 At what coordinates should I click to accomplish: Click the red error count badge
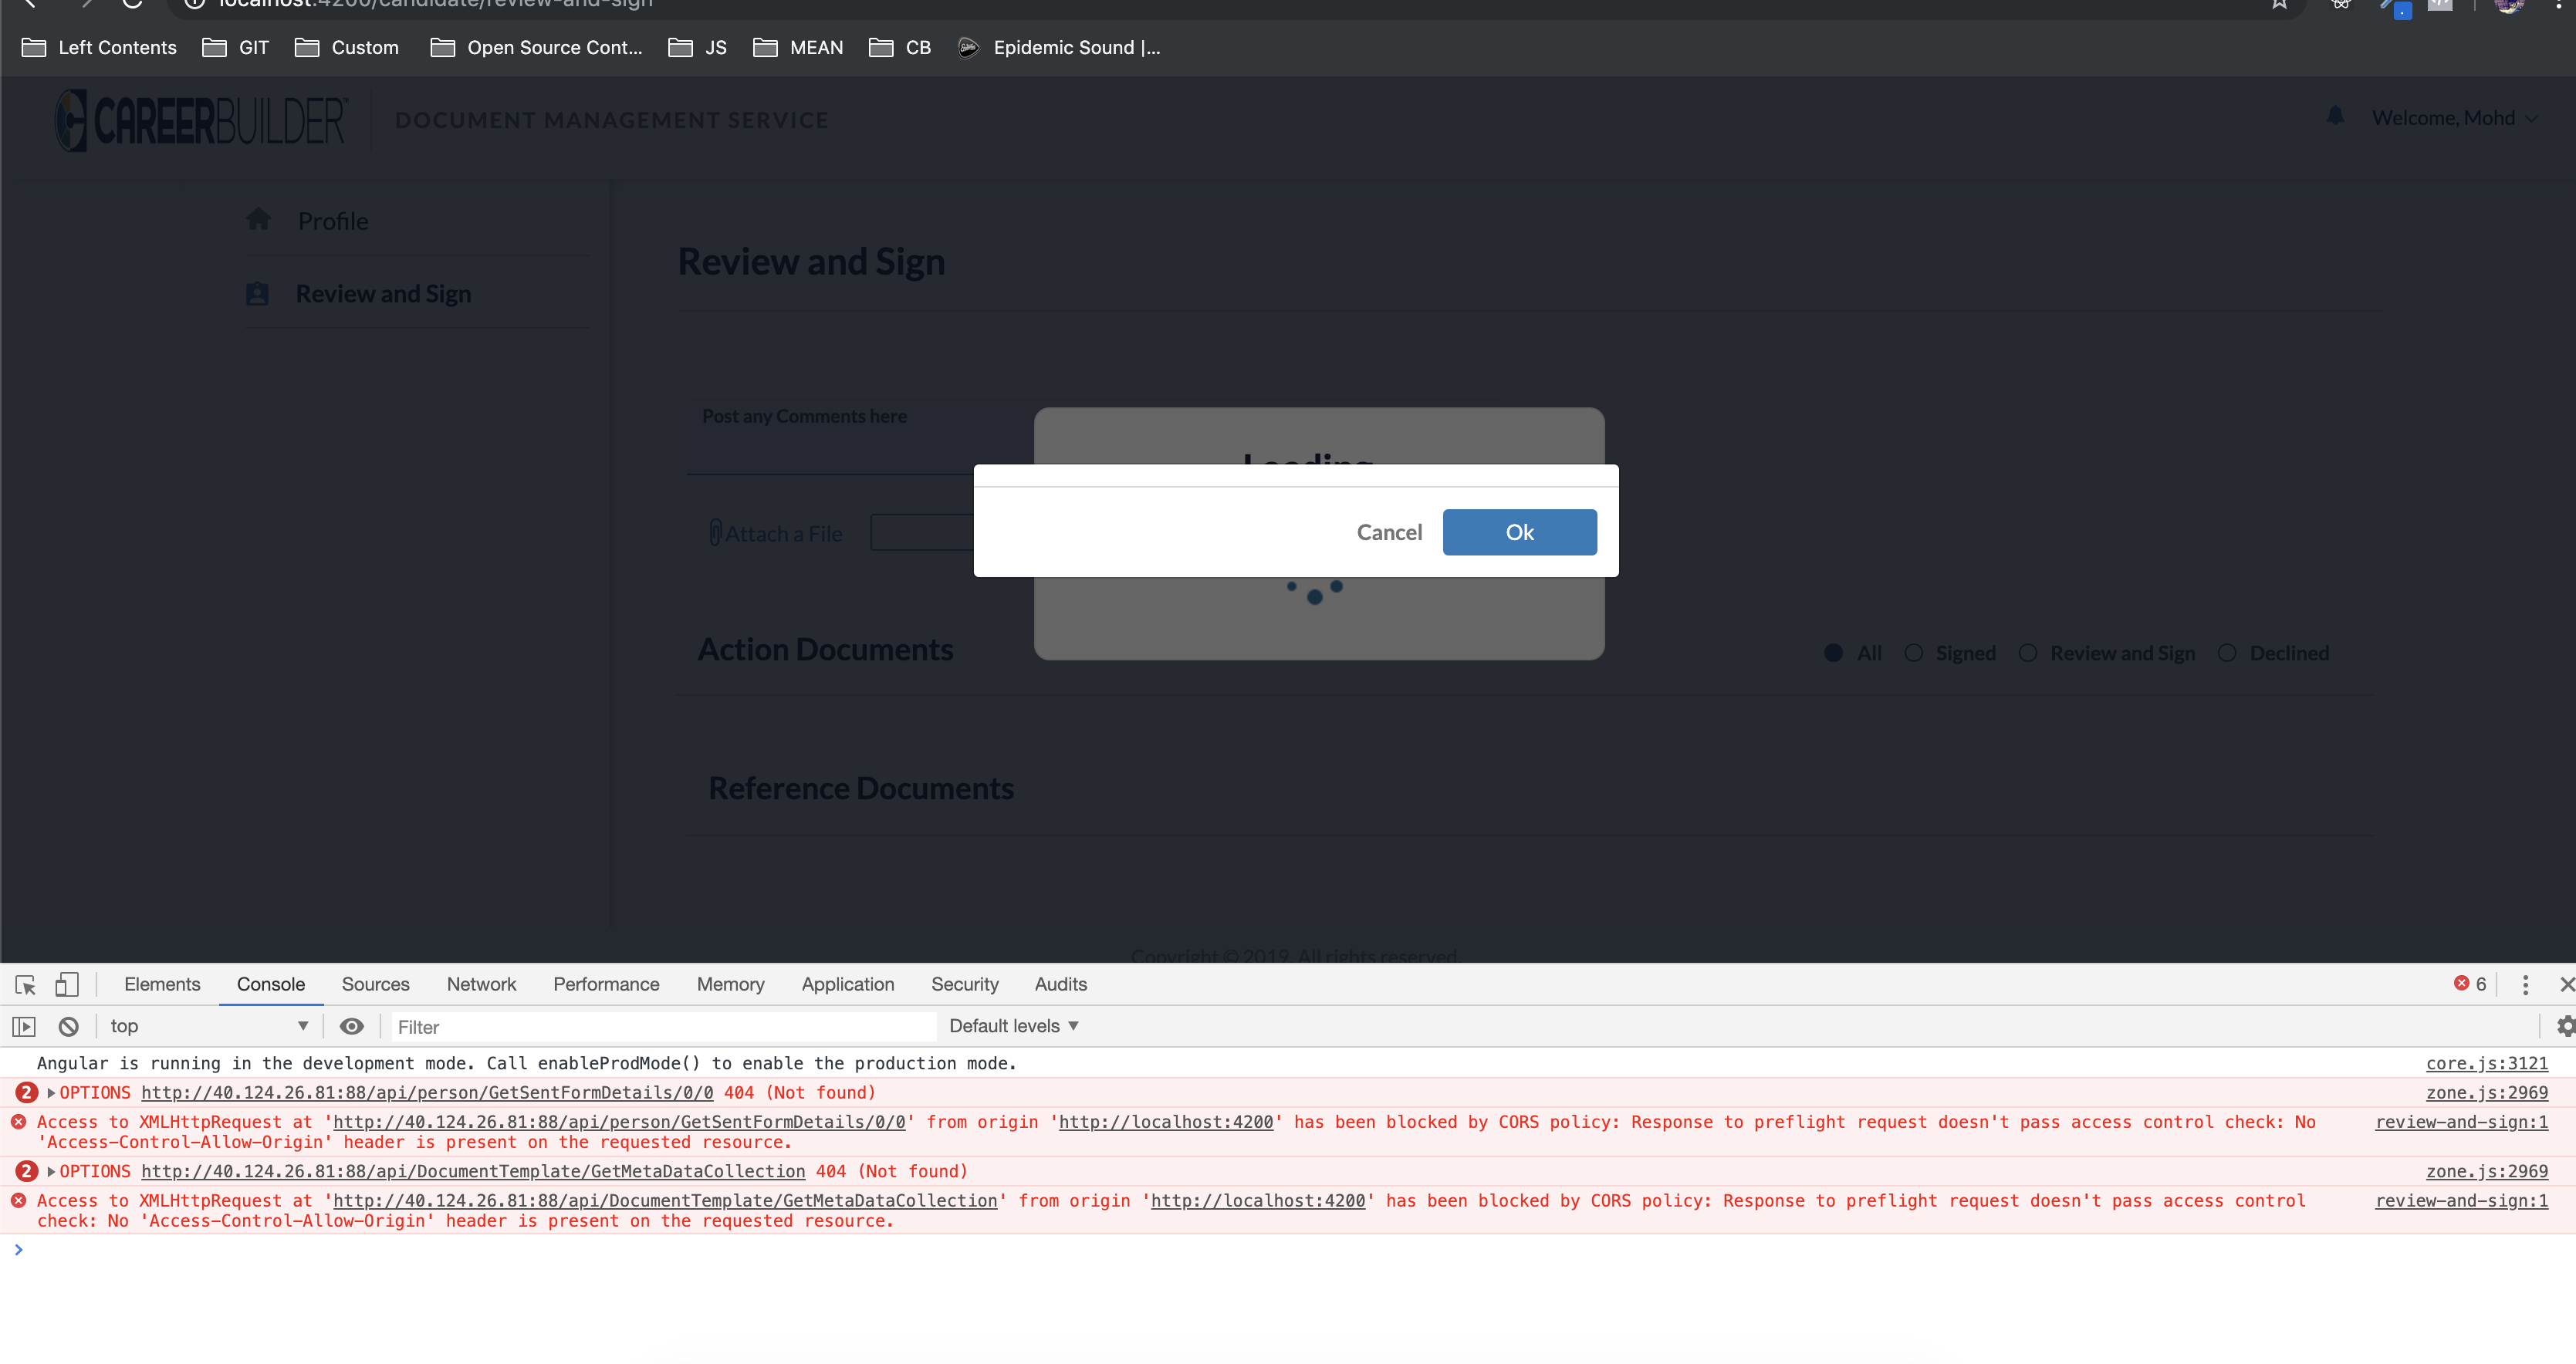tap(2470, 984)
